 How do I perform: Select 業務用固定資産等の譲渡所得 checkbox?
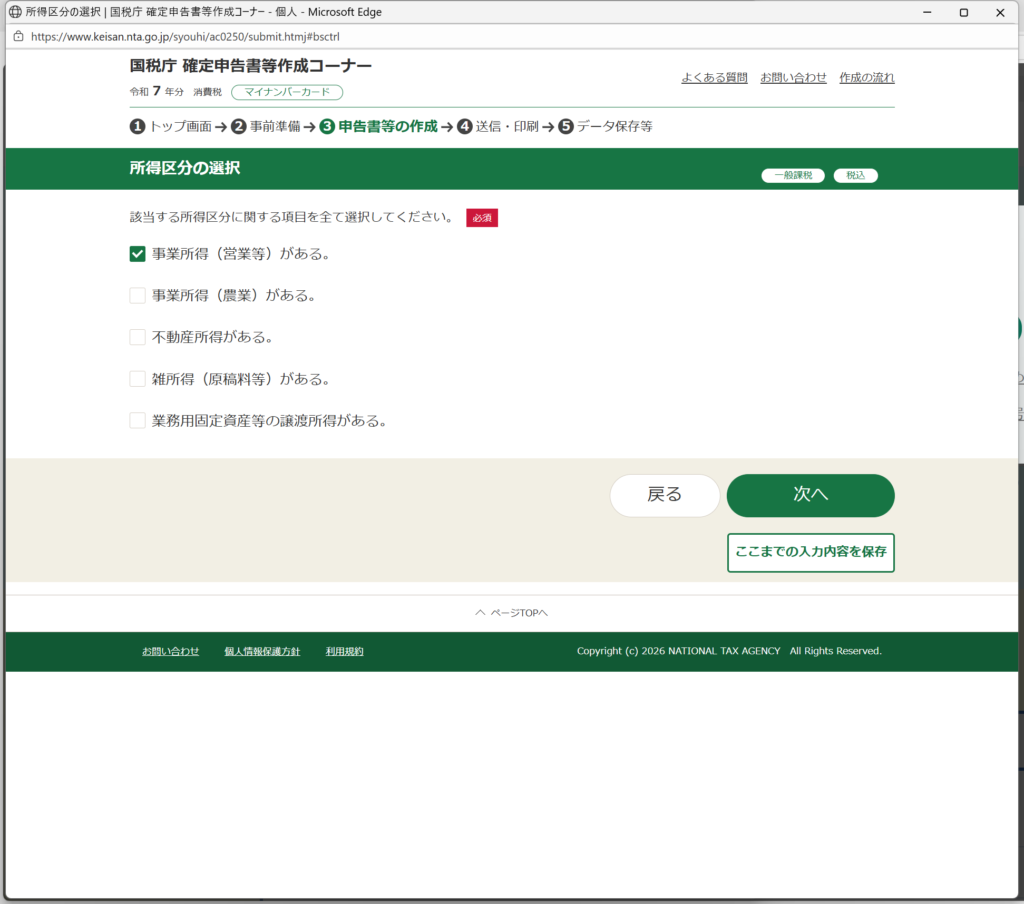tap(138, 421)
